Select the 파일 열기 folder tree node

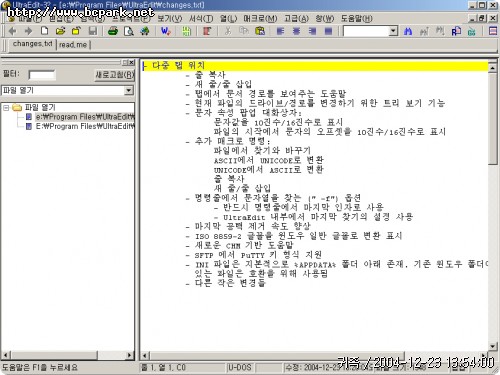pyautogui.click(x=40, y=108)
